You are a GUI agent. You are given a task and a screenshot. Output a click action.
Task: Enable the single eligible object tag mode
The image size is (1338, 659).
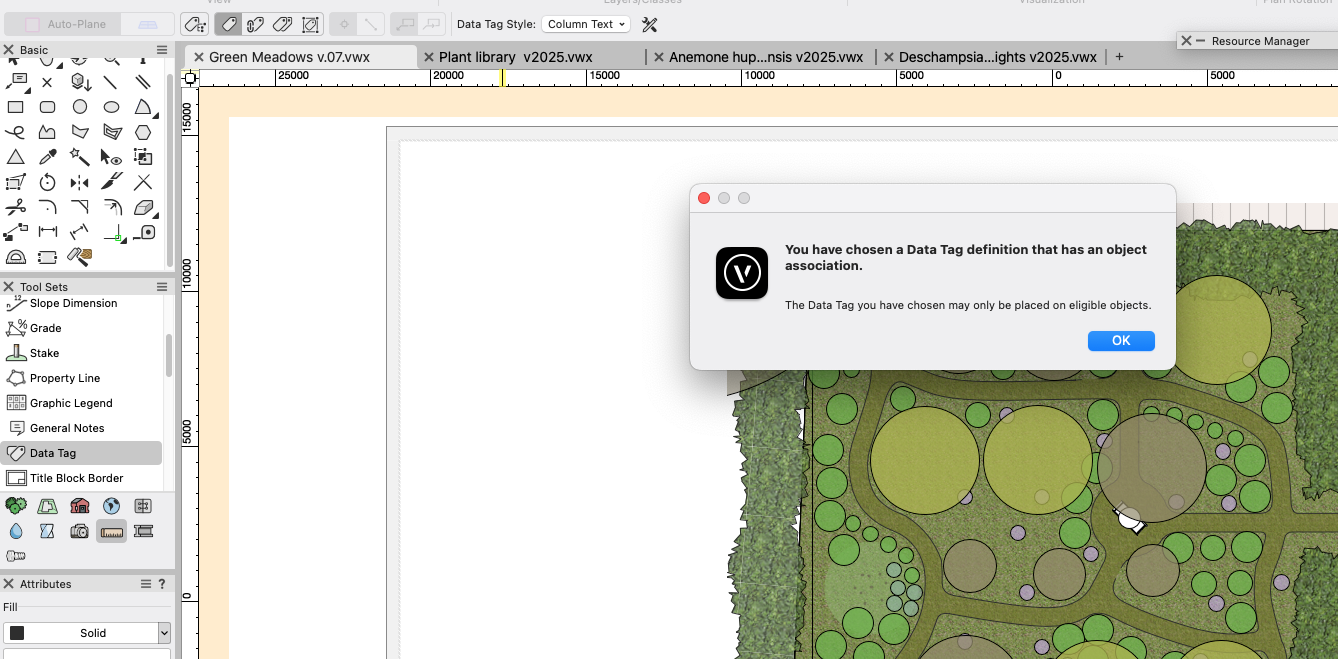pyautogui.click(x=227, y=24)
